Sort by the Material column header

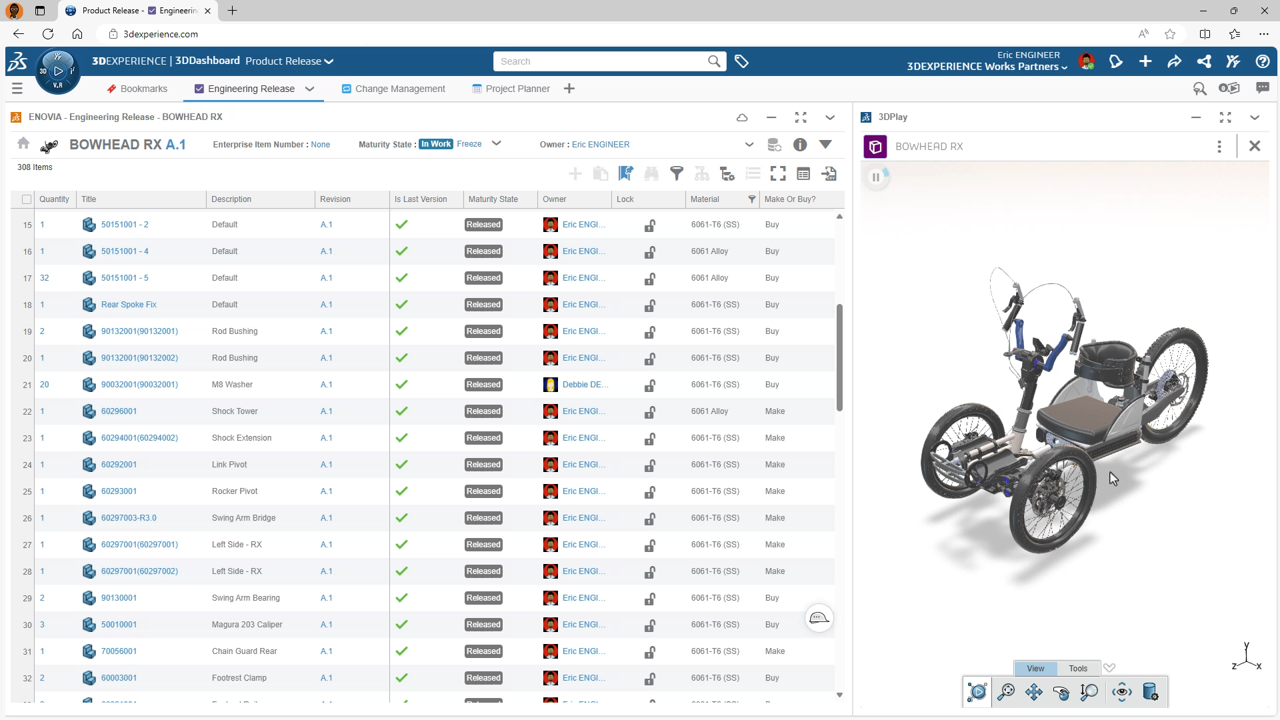pyautogui.click(x=705, y=199)
